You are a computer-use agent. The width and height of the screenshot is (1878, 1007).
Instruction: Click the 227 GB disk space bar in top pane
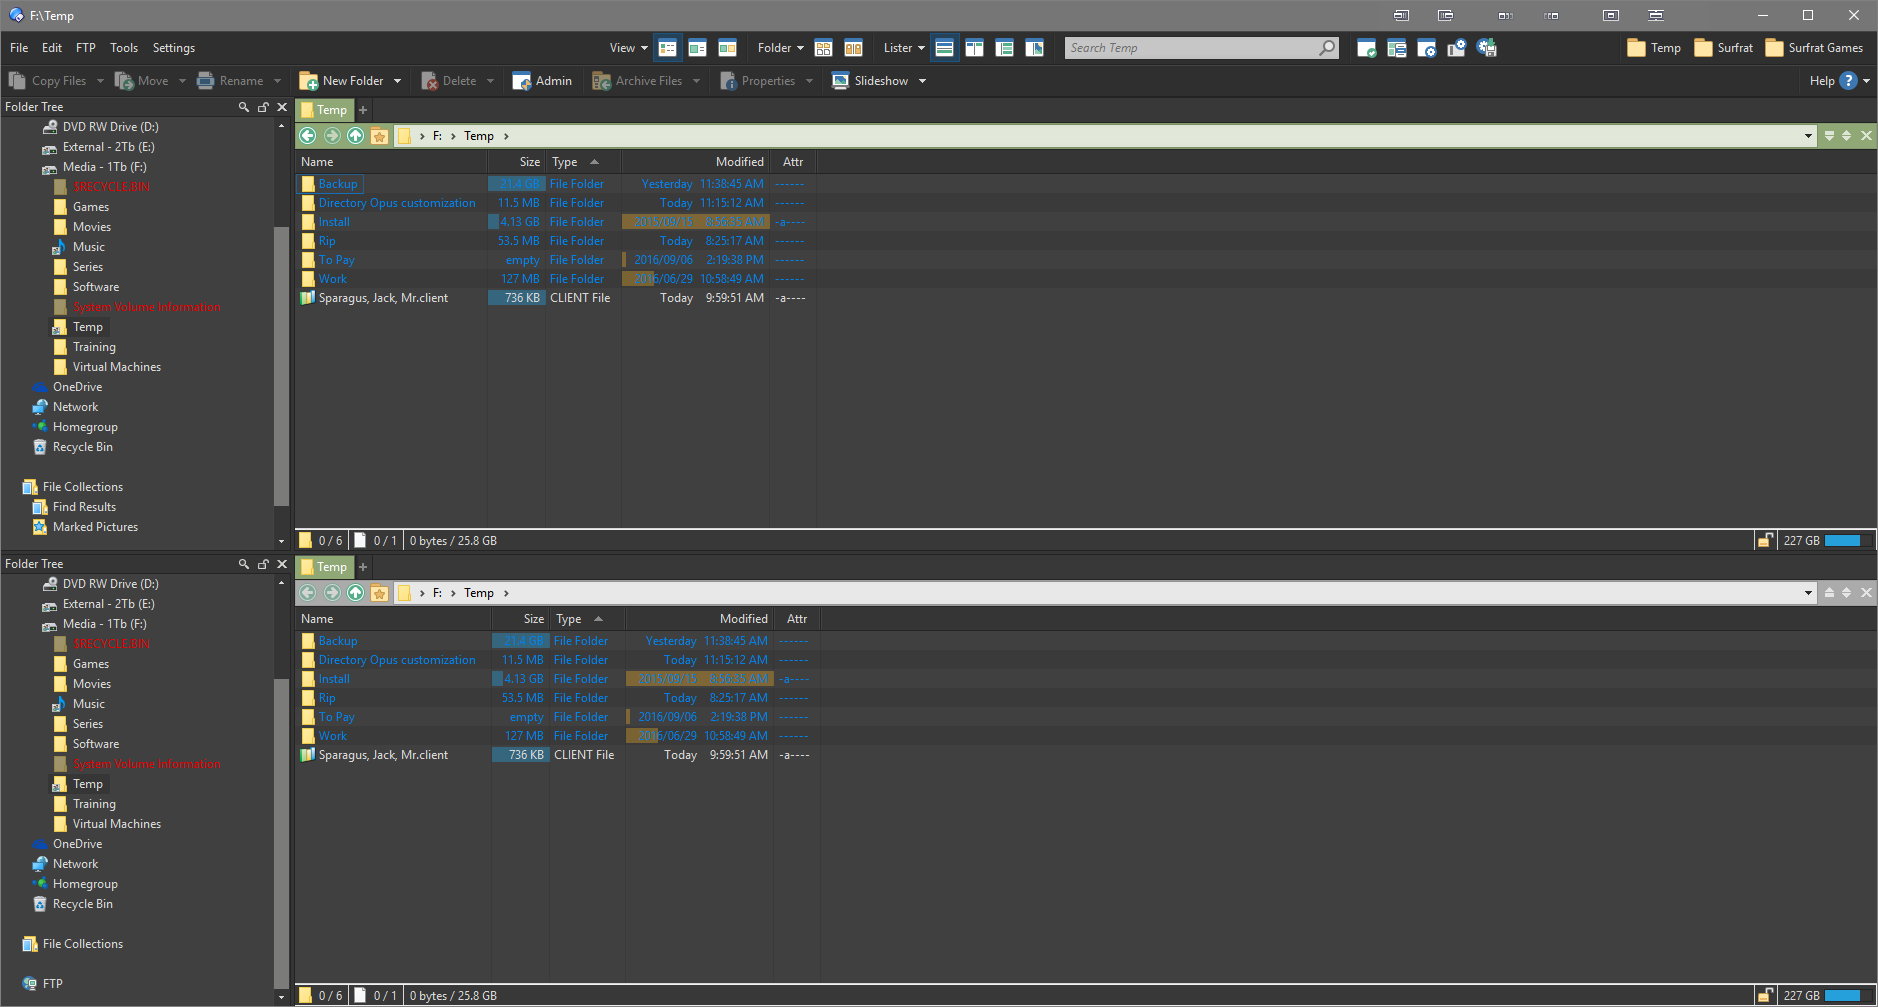(x=1842, y=541)
